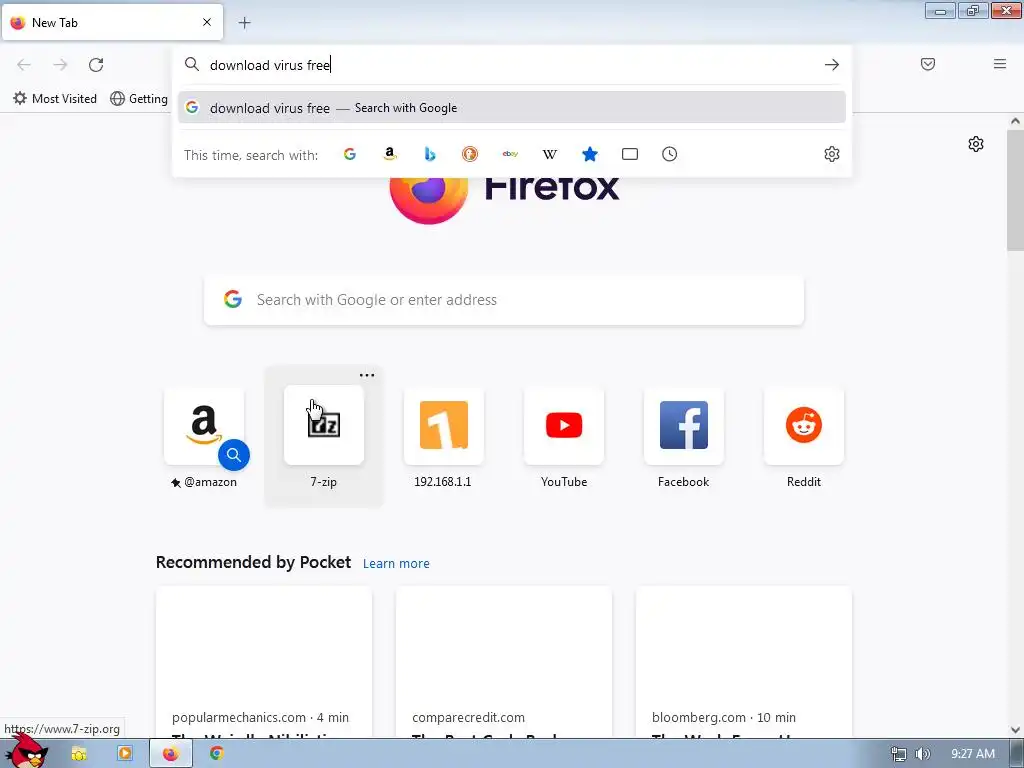The image size is (1024, 768).
Task: Search this time with eBay icon
Action: click(510, 154)
